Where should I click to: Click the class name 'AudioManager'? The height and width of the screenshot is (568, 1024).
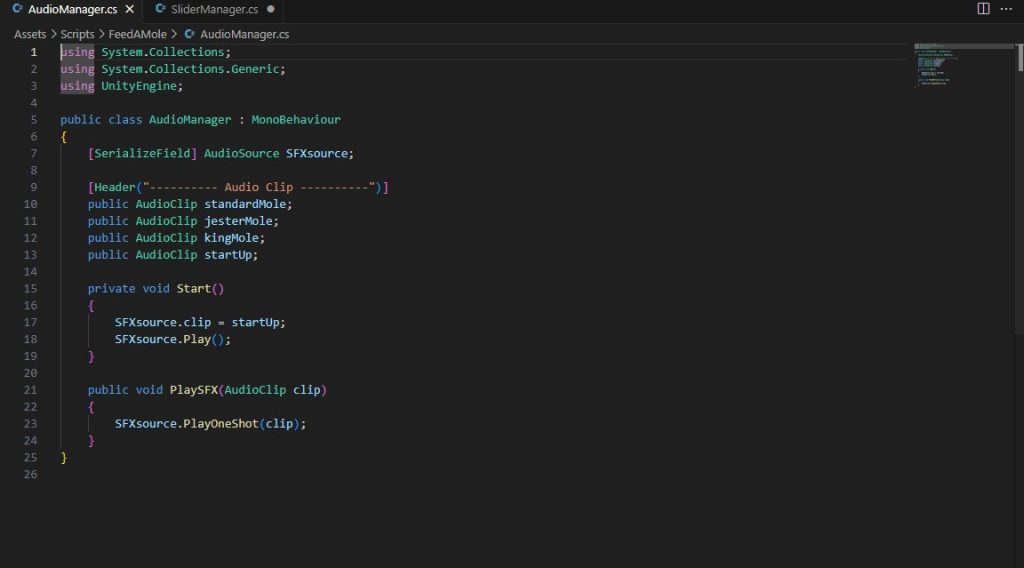click(x=190, y=119)
